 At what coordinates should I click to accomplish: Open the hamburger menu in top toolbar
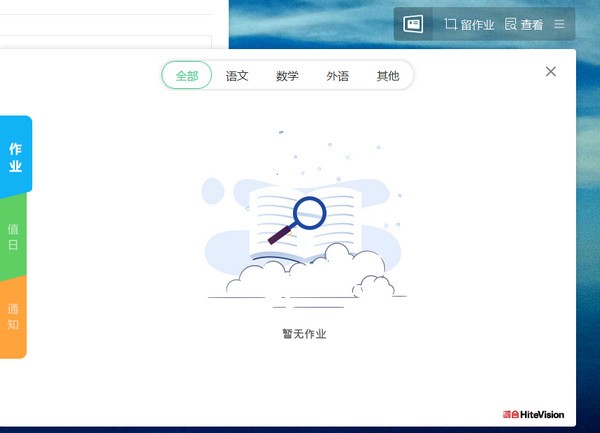point(560,24)
